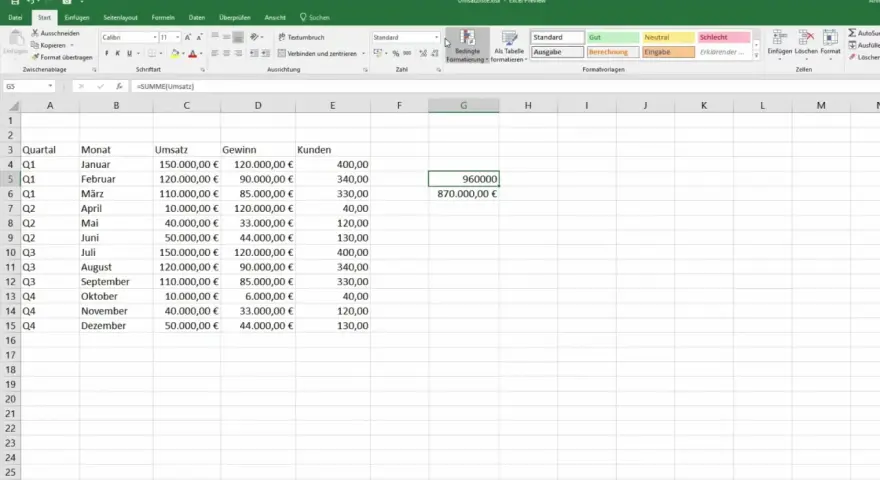The height and width of the screenshot is (480, 880).
Task: Click the Ausschneiden scissors button
Action: click(x=55, y=33)
